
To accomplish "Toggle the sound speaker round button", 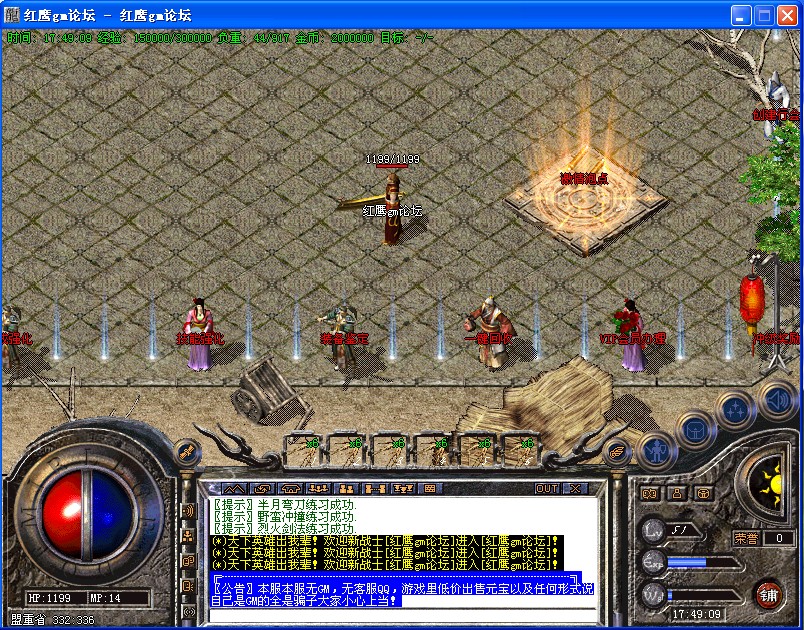I will pos(776,400).
